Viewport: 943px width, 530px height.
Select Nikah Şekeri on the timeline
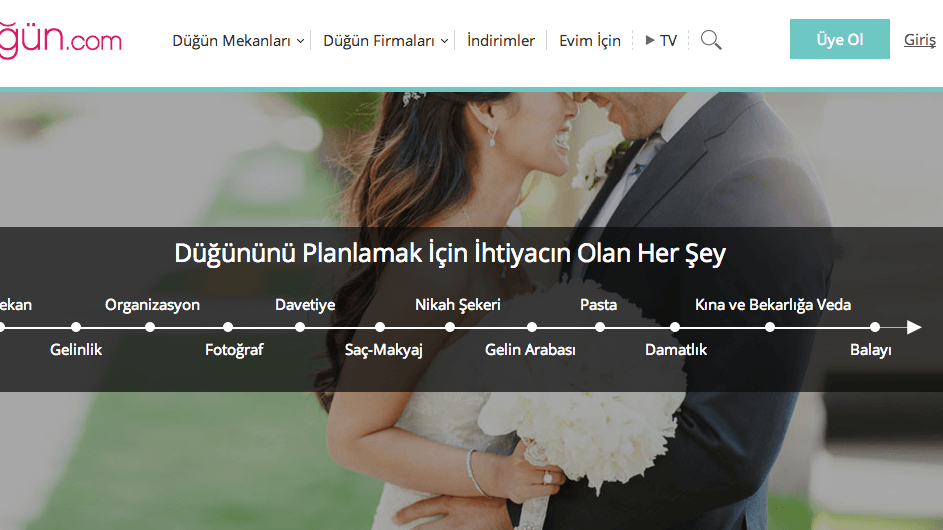(458, 305)
